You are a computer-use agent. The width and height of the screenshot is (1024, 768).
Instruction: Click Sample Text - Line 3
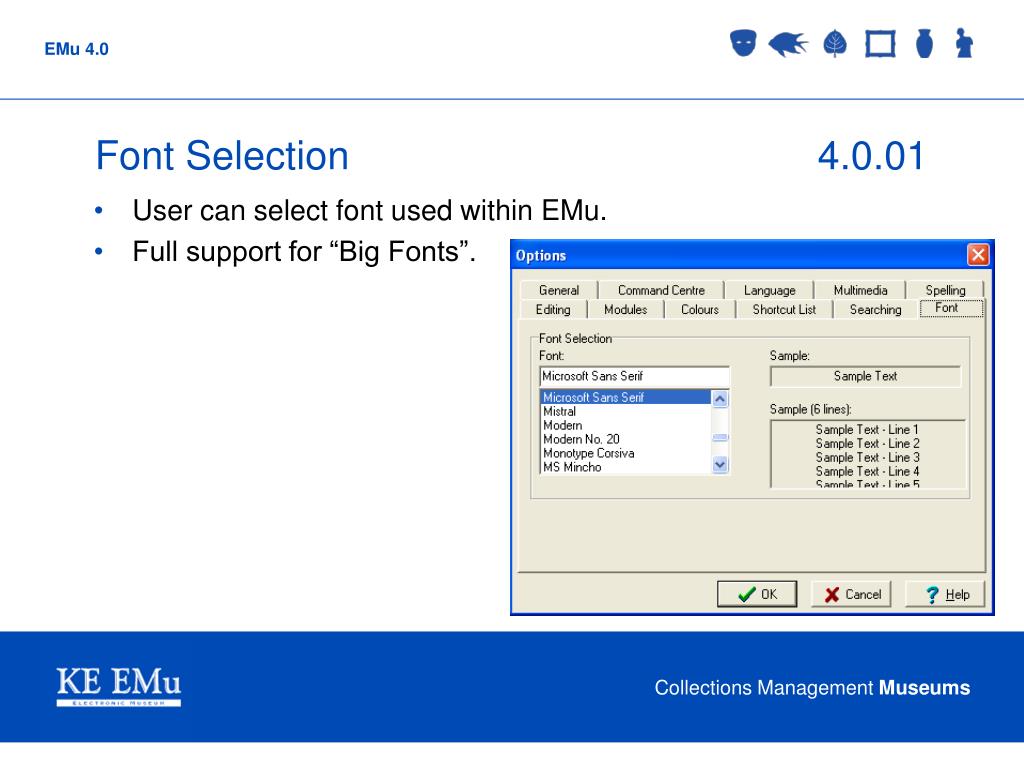tap(867, 457)
